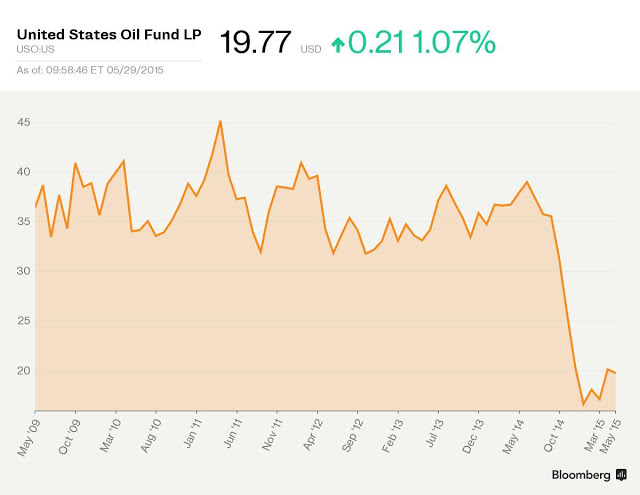Select the May '09 axis label

coord(28,438)
